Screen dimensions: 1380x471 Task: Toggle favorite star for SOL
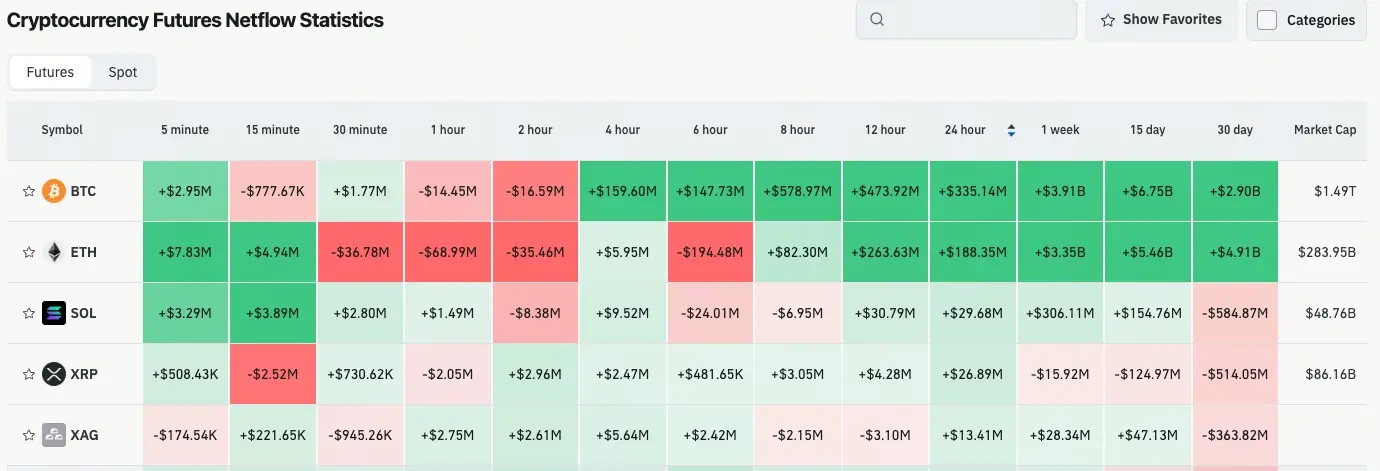(x=29, y=313)
